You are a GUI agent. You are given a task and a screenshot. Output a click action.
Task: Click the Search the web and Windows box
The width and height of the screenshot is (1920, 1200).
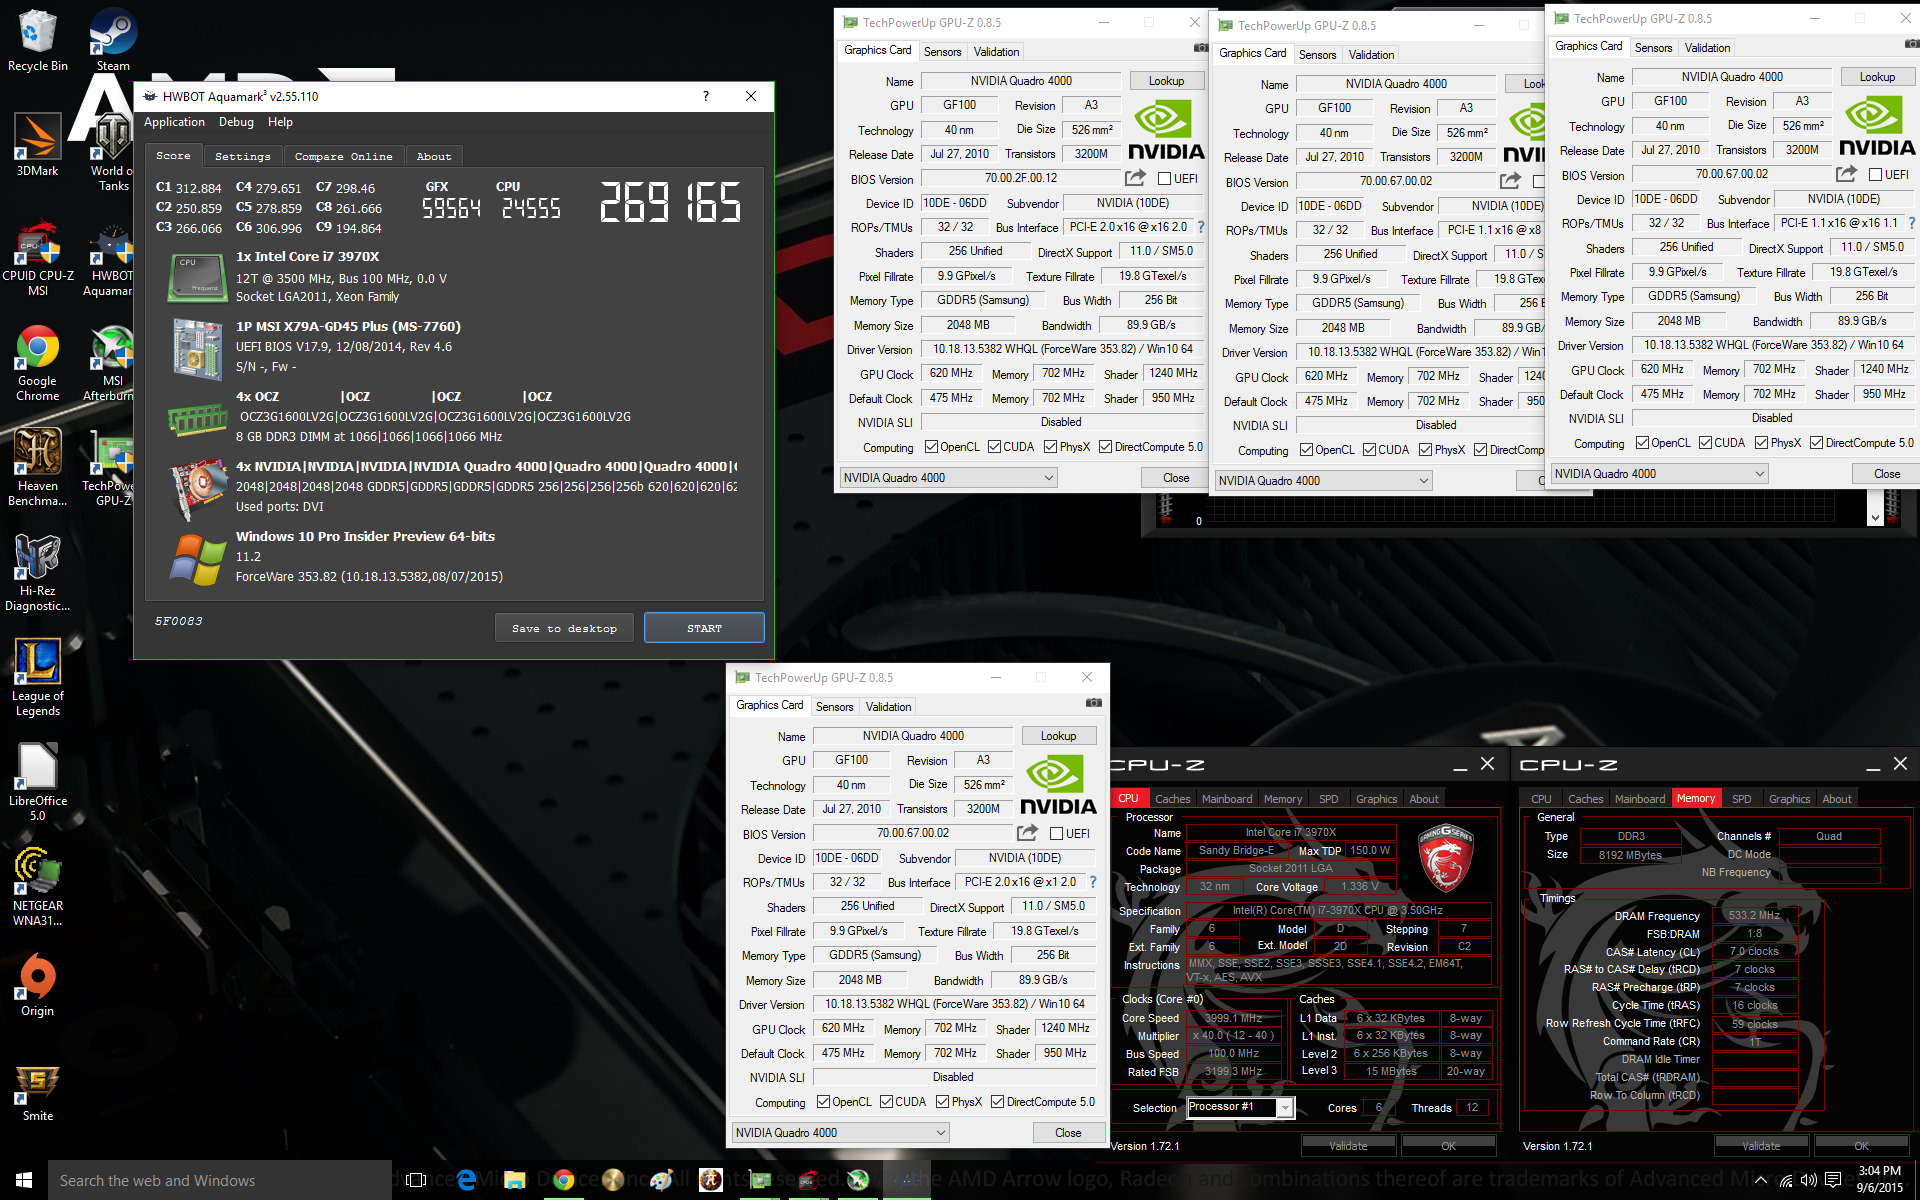tap(220, 1180)
